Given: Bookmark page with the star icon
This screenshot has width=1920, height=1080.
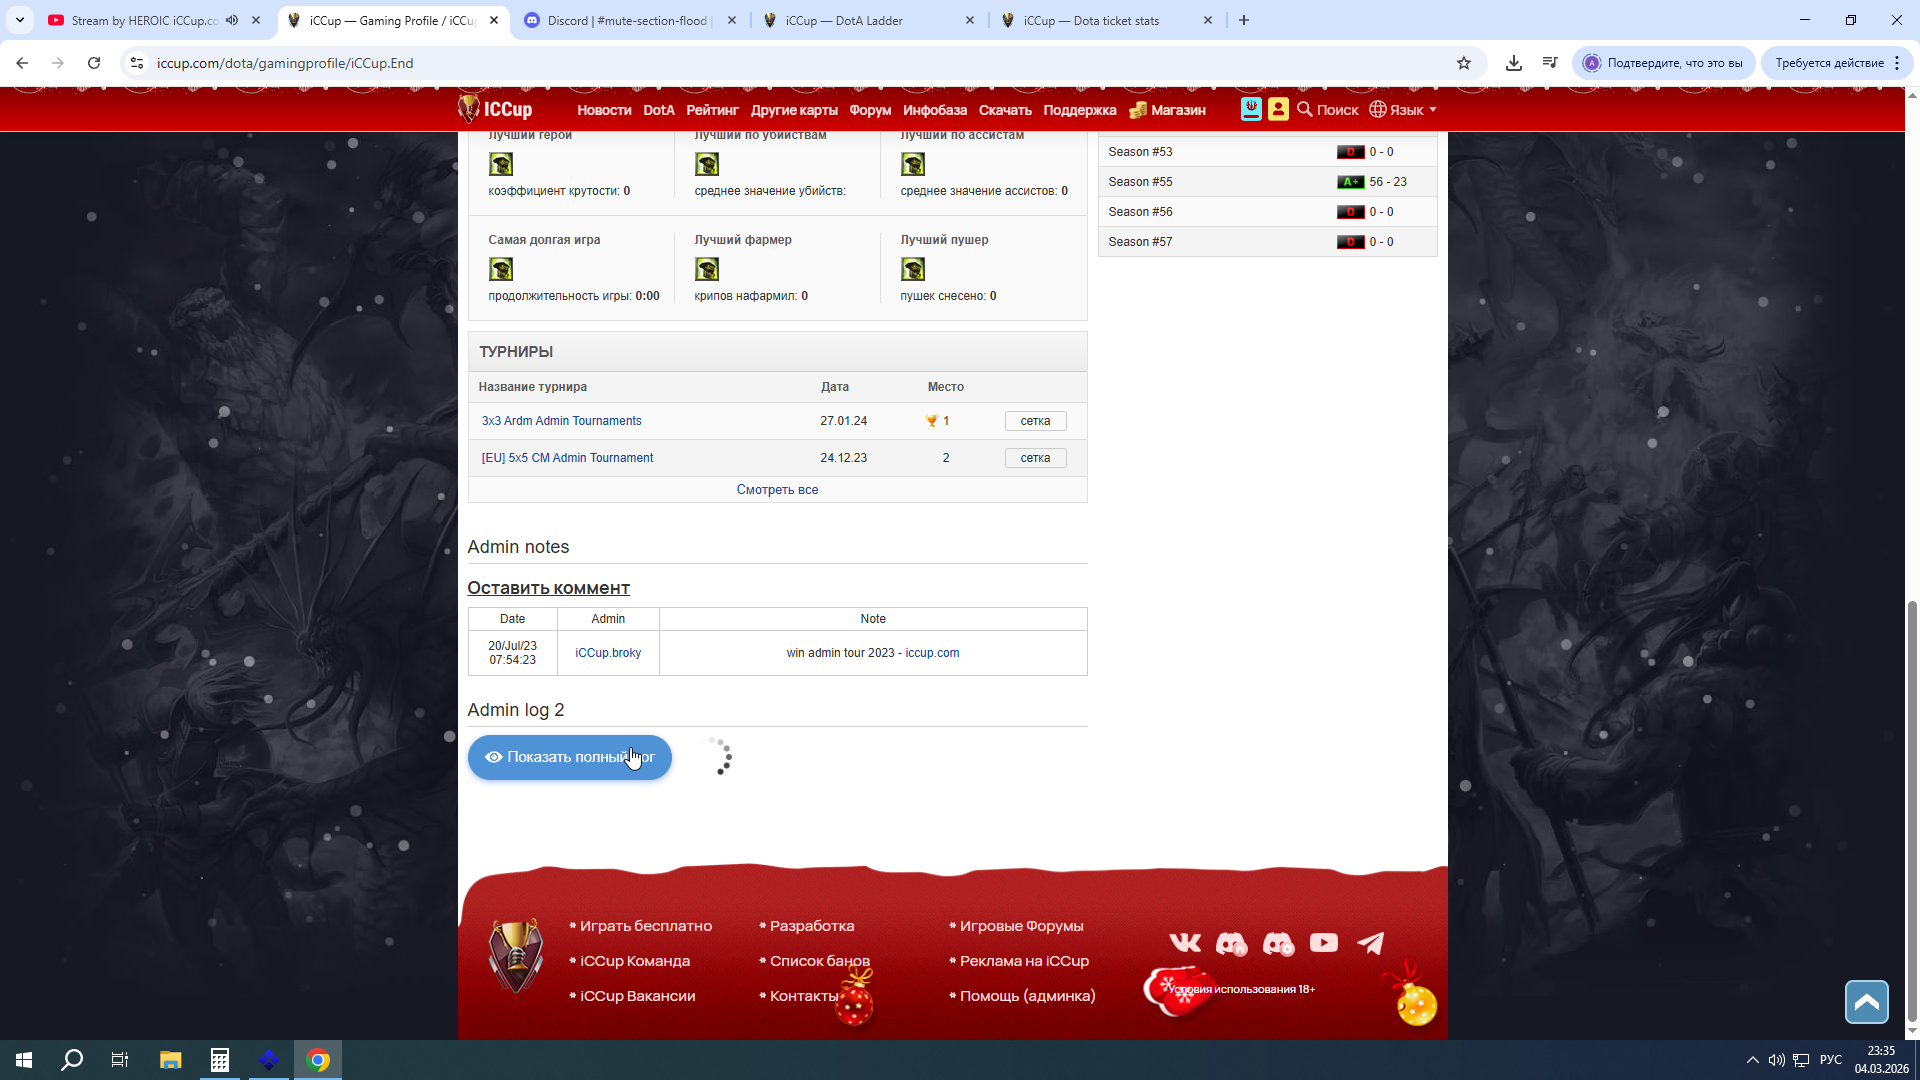Looking at the screenshot, I should click(1464, 63).
